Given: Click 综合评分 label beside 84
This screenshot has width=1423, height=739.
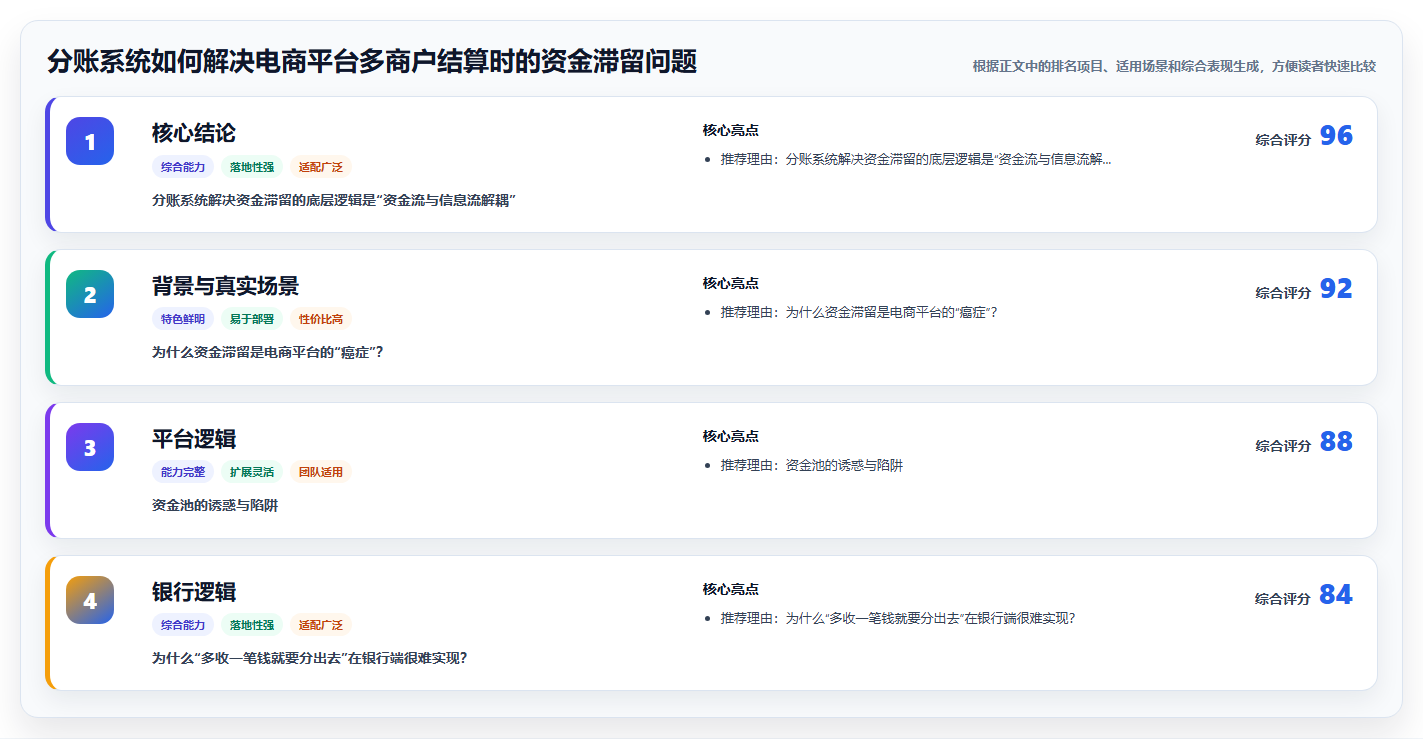Looking at the screenshot, I should click(x=1283, y=599).
